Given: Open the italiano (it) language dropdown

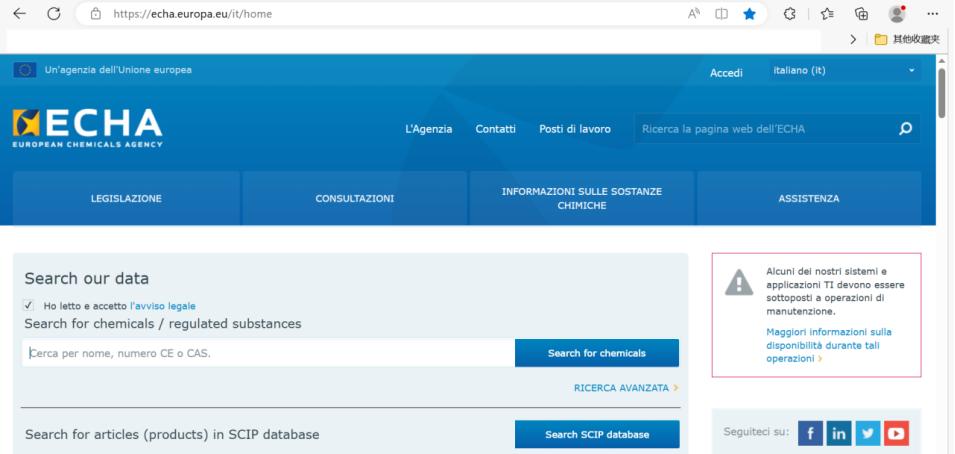Looking at the screenshot, I should pyautogui.click(x=844, y=71).
